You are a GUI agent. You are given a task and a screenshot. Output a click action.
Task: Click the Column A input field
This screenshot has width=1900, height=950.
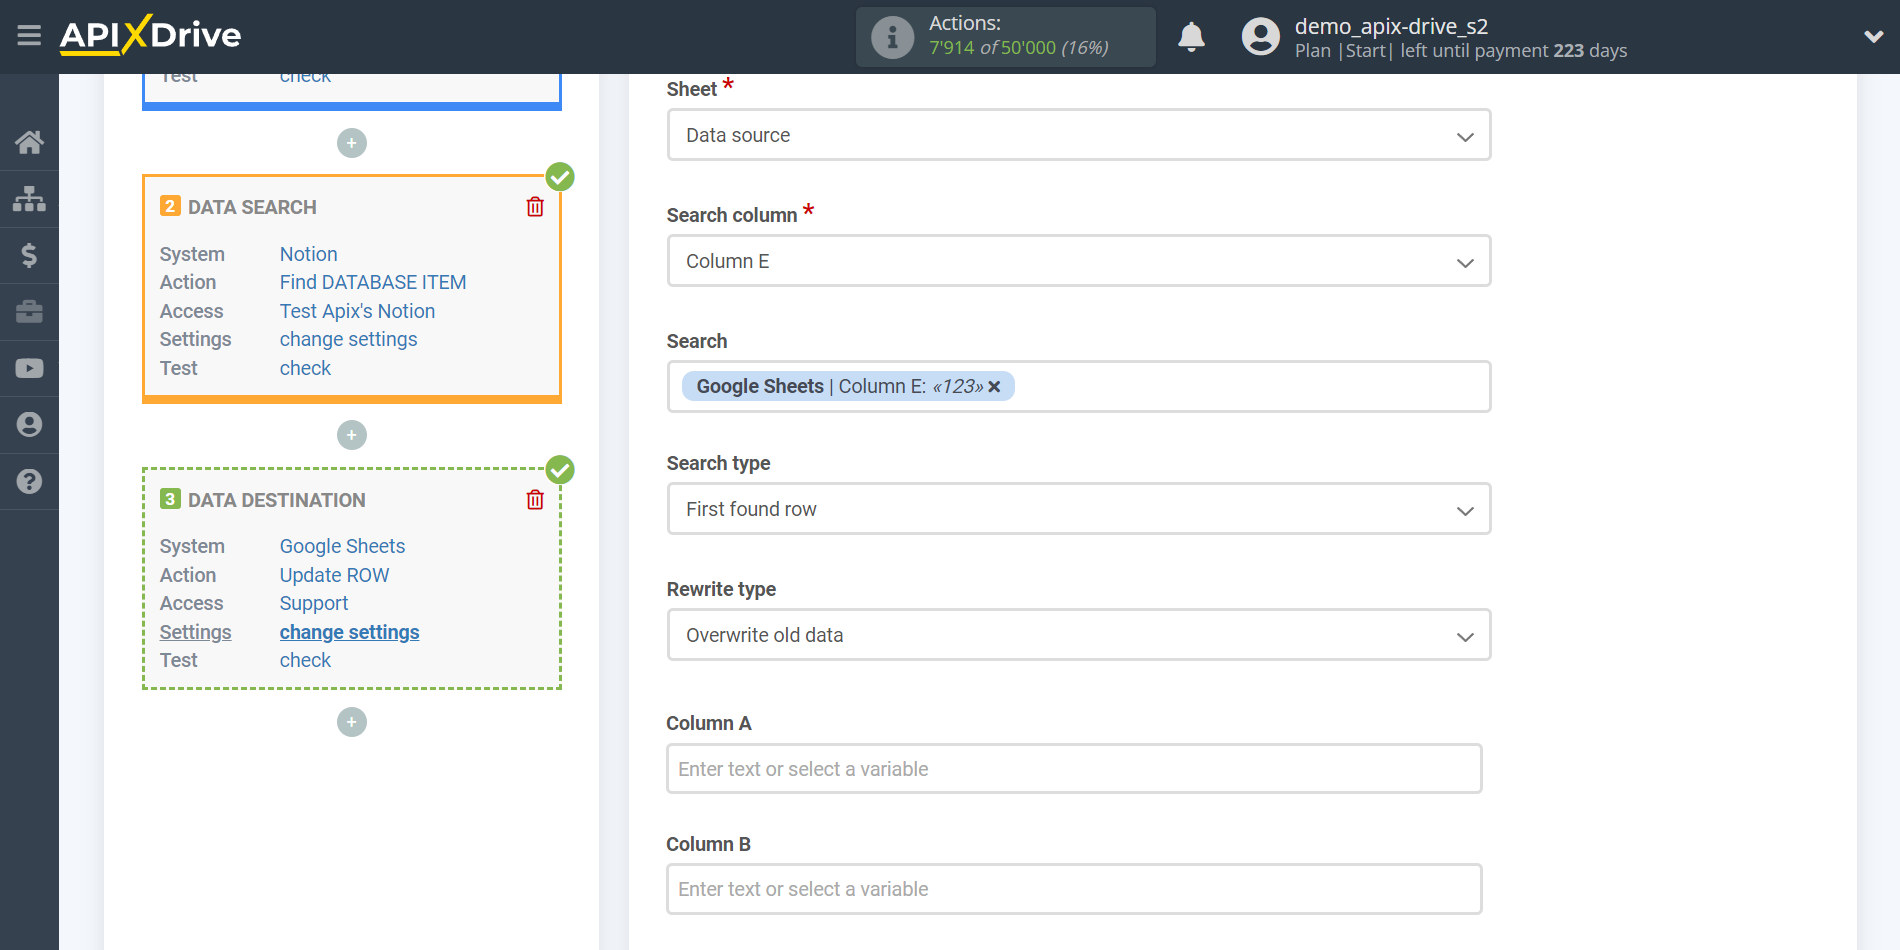[1074, 769]
